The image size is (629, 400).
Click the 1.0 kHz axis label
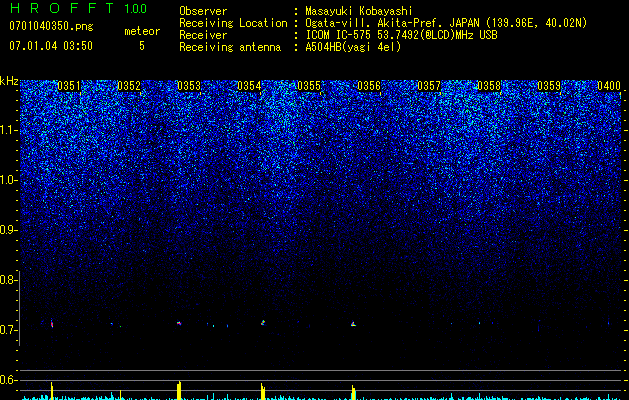tap(8, 180)
